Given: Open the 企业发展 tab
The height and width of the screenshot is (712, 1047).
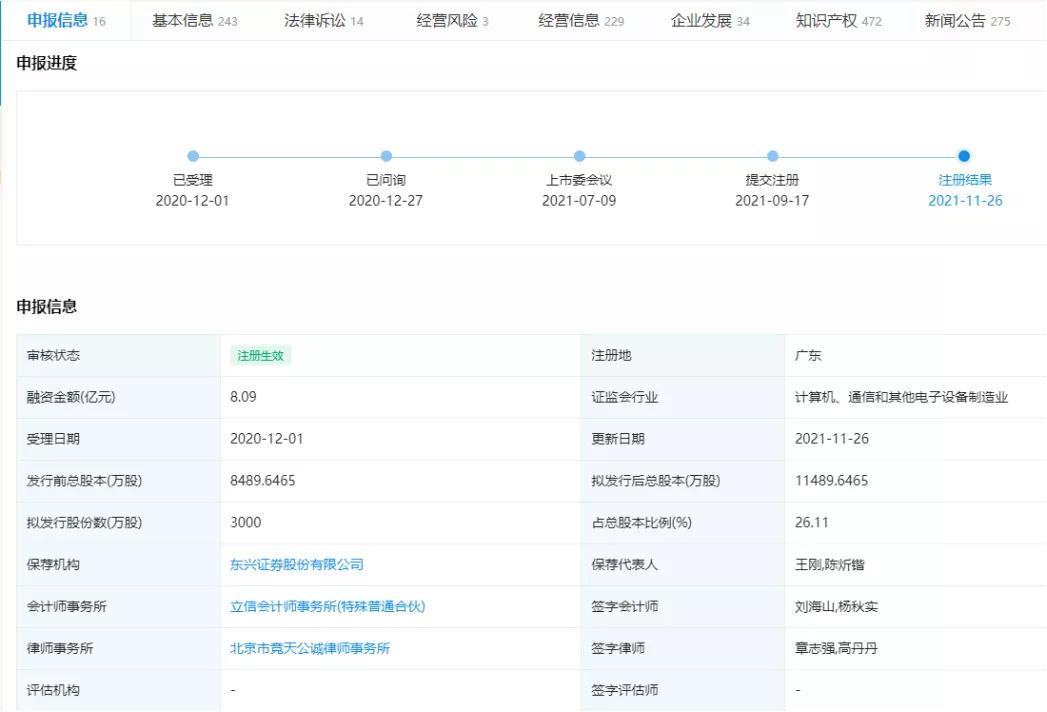Looking at the screenshot, I should pos(704,18).
